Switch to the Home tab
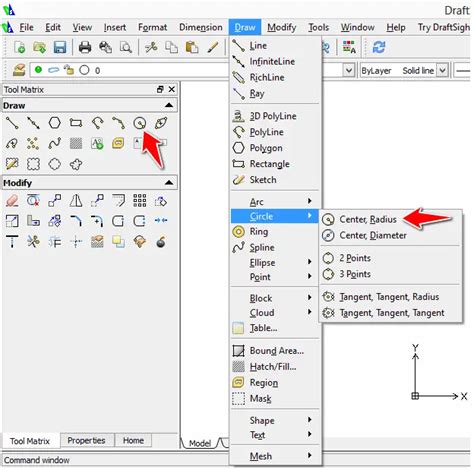This screenshot has height=470, width=474. coord(133,441)
